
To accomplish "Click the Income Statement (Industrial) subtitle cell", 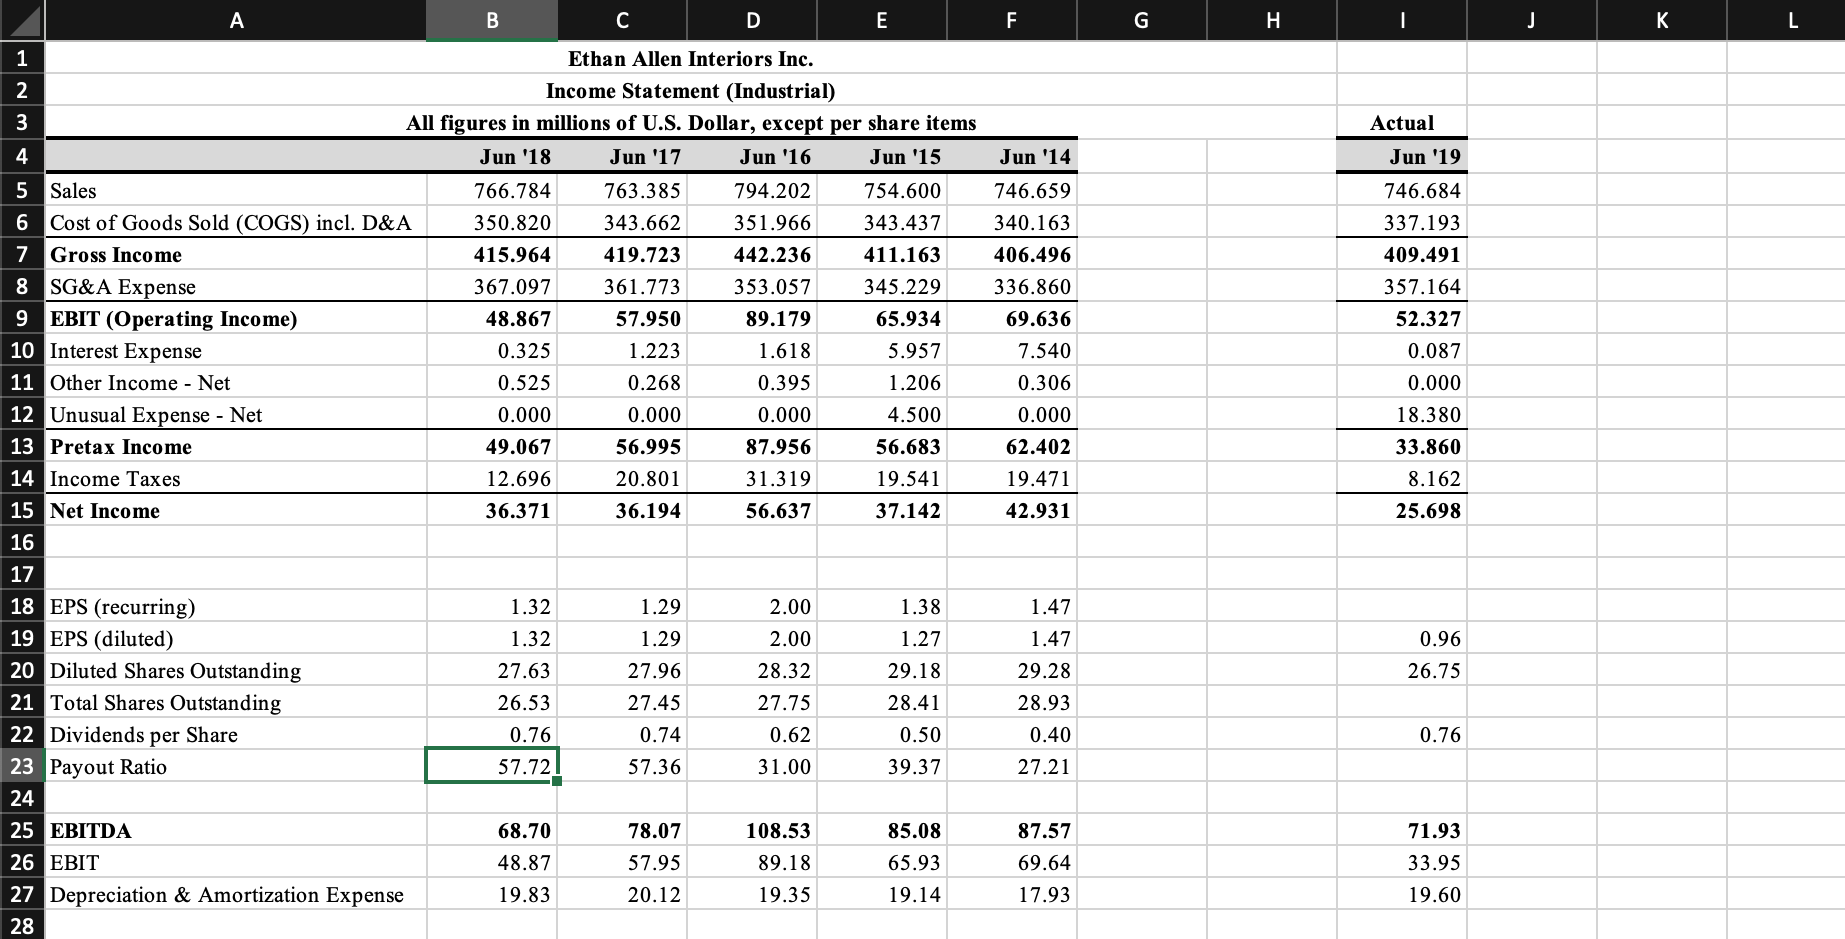I will pyautogui.click(x=689, y=90).
